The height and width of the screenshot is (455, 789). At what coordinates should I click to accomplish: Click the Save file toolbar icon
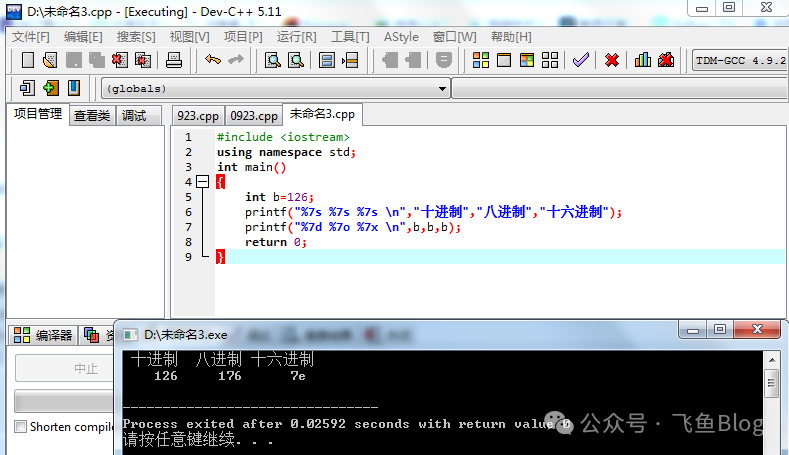pos(73,60)
